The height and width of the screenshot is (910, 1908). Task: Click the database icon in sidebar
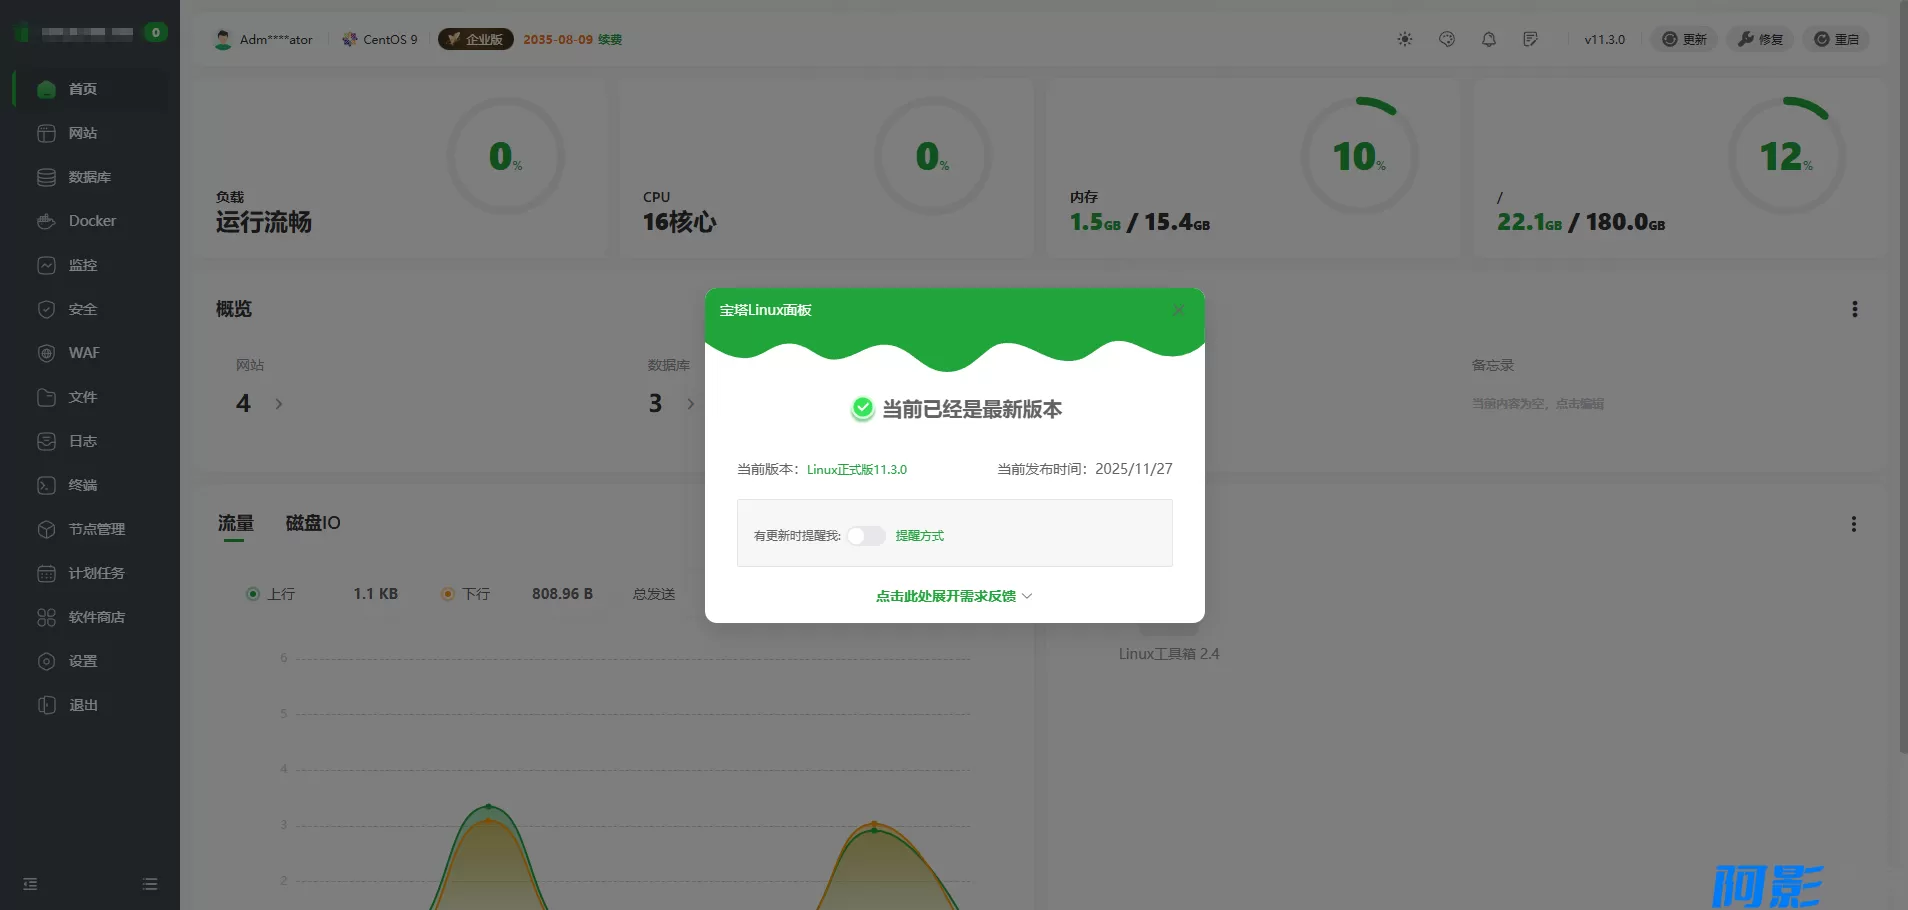pyautogui.click(x=46, y=177)
